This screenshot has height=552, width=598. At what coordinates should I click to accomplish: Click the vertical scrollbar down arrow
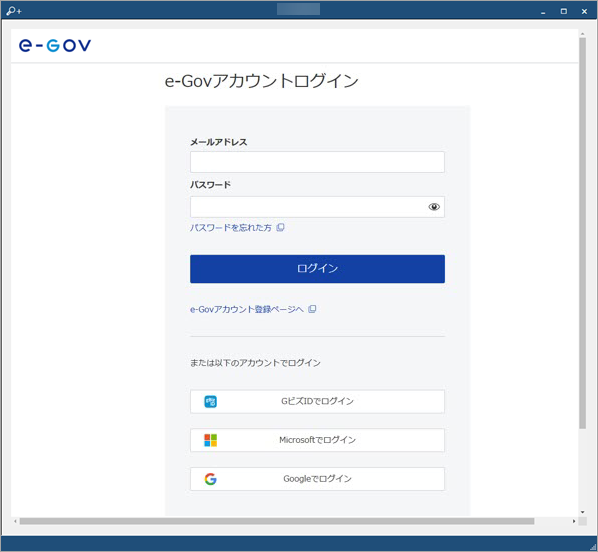(x=582, y=512)
